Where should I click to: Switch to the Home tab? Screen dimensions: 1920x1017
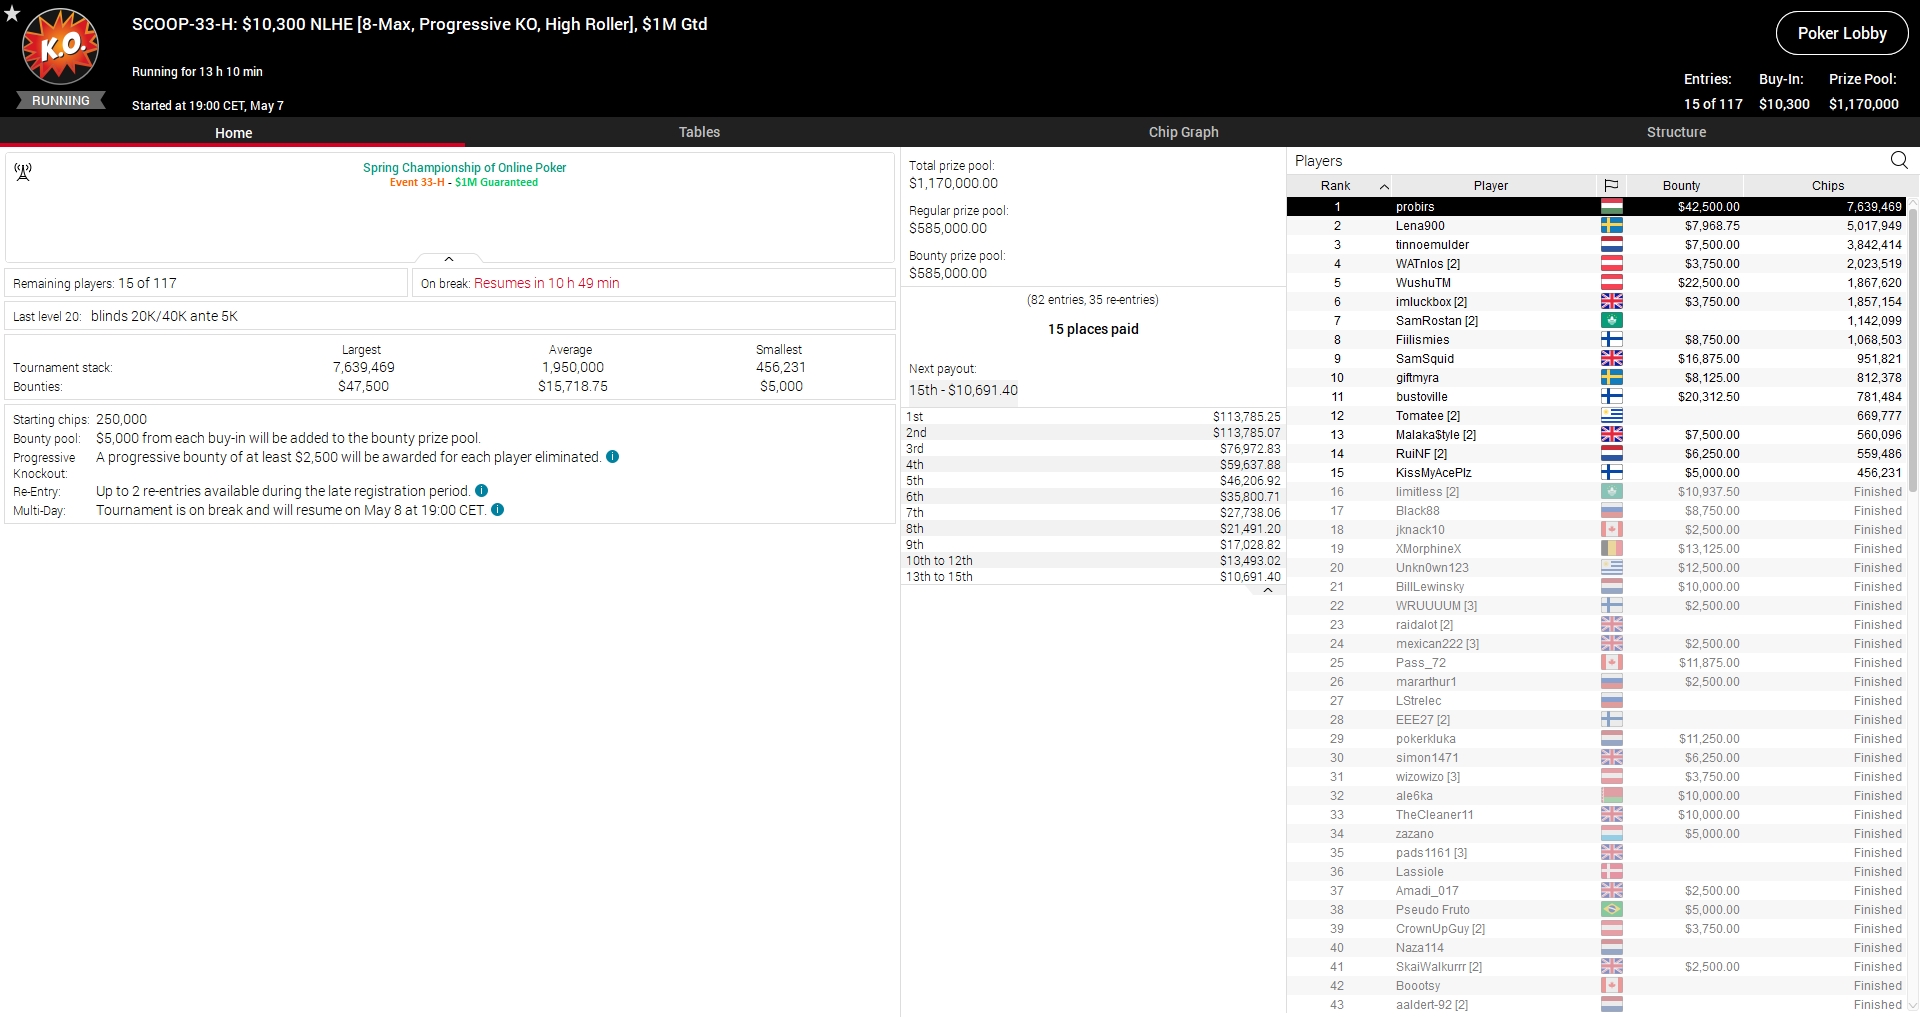coord(233,132)
